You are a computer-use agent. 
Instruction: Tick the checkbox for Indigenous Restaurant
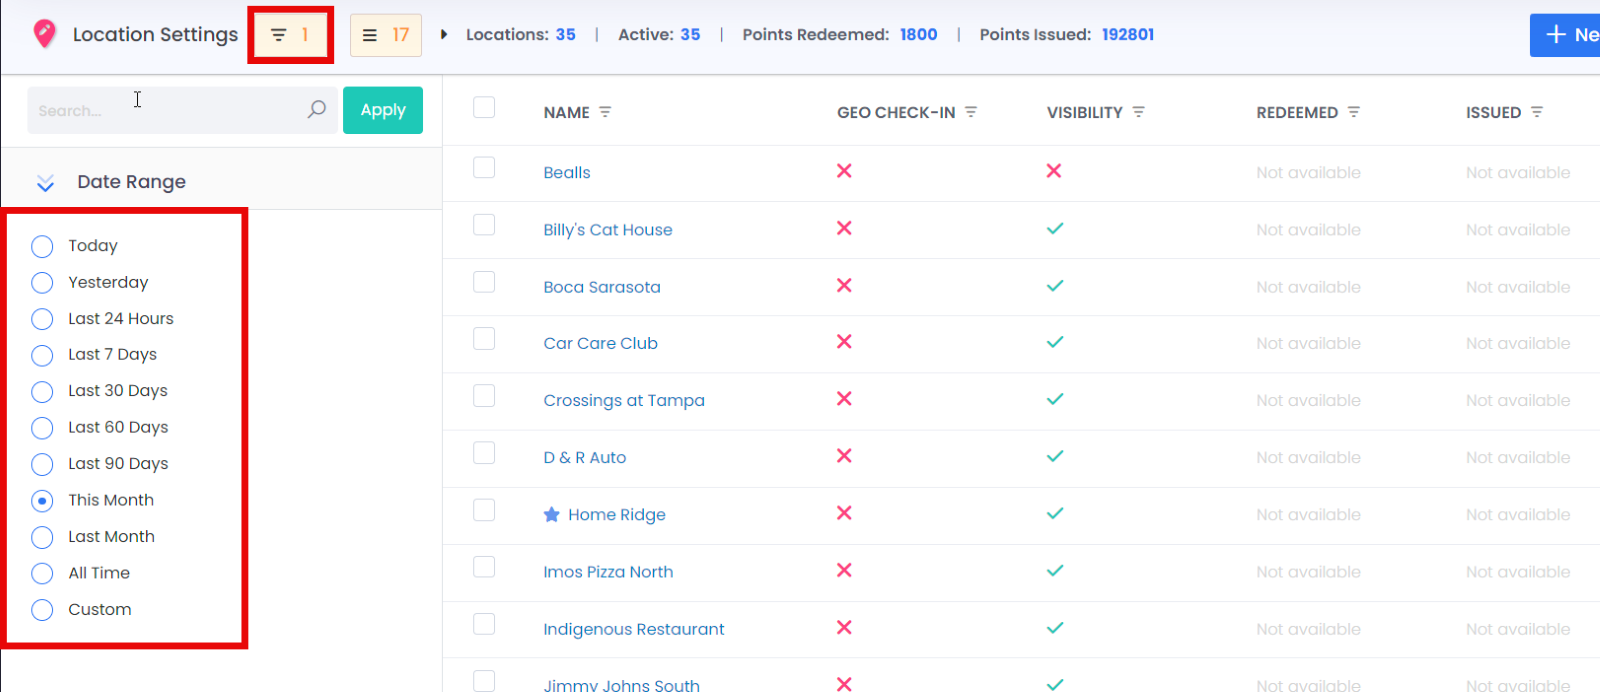click(x=484, y=624)
